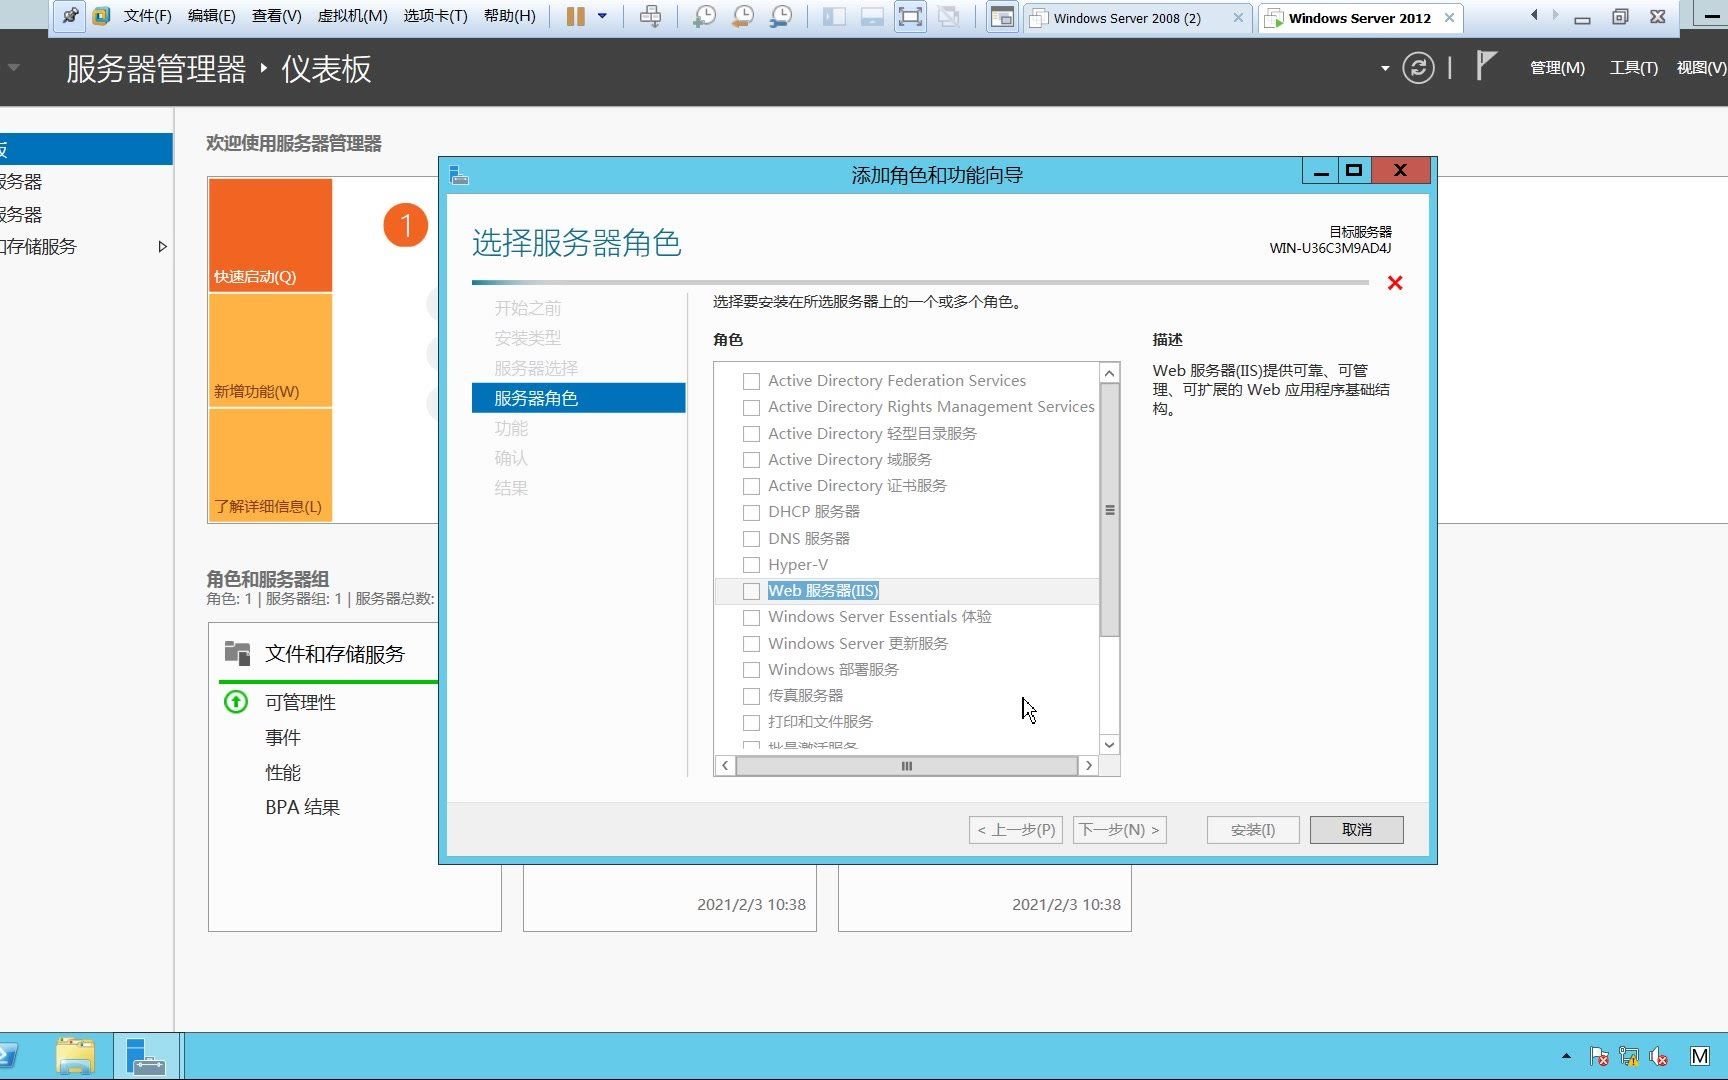The width and height of the screenshot is (1728, 1080).
Task: Open the 工具(T) menu in Server Manager
Action: pos(1633,68)
